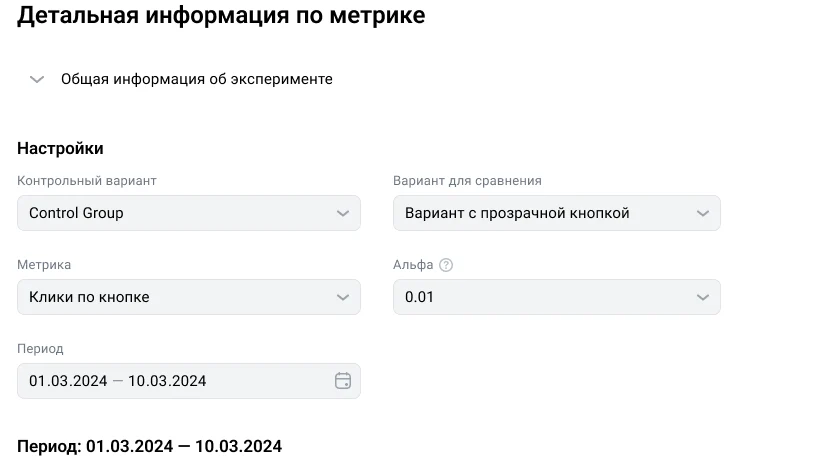The width and height of the screenshot is (822, 468).
Task: Open the Вариант с прозрачной кнопкой dropdown
Action: click(x=557, y=213)
